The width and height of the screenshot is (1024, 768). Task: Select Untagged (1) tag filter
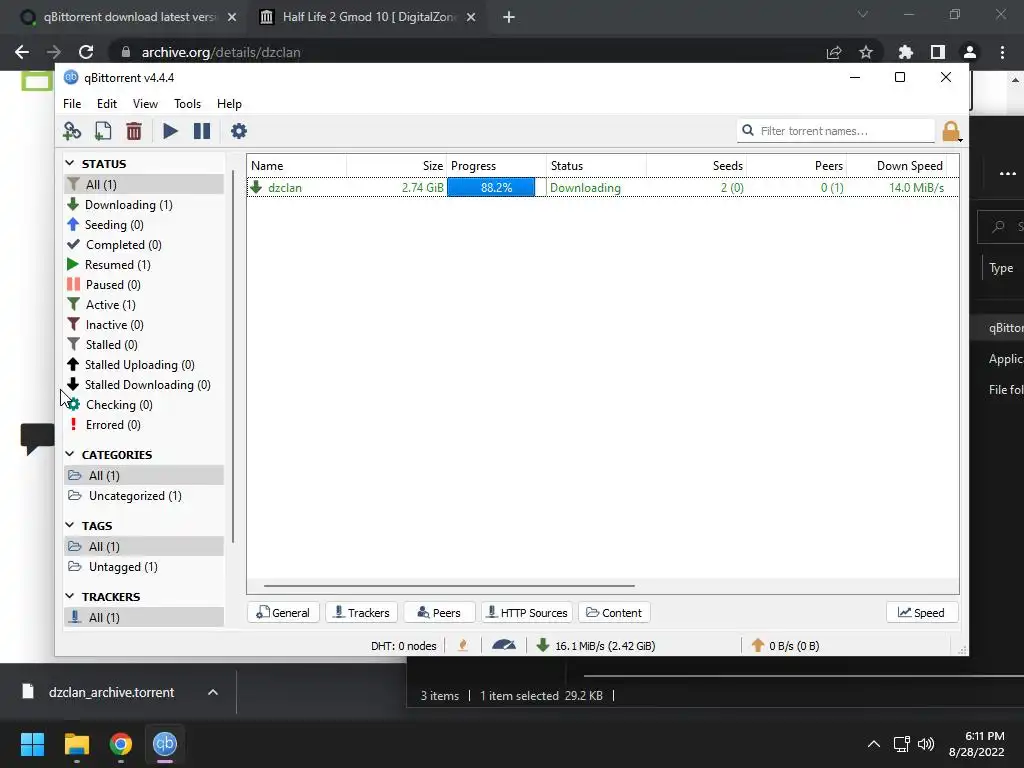123,567
